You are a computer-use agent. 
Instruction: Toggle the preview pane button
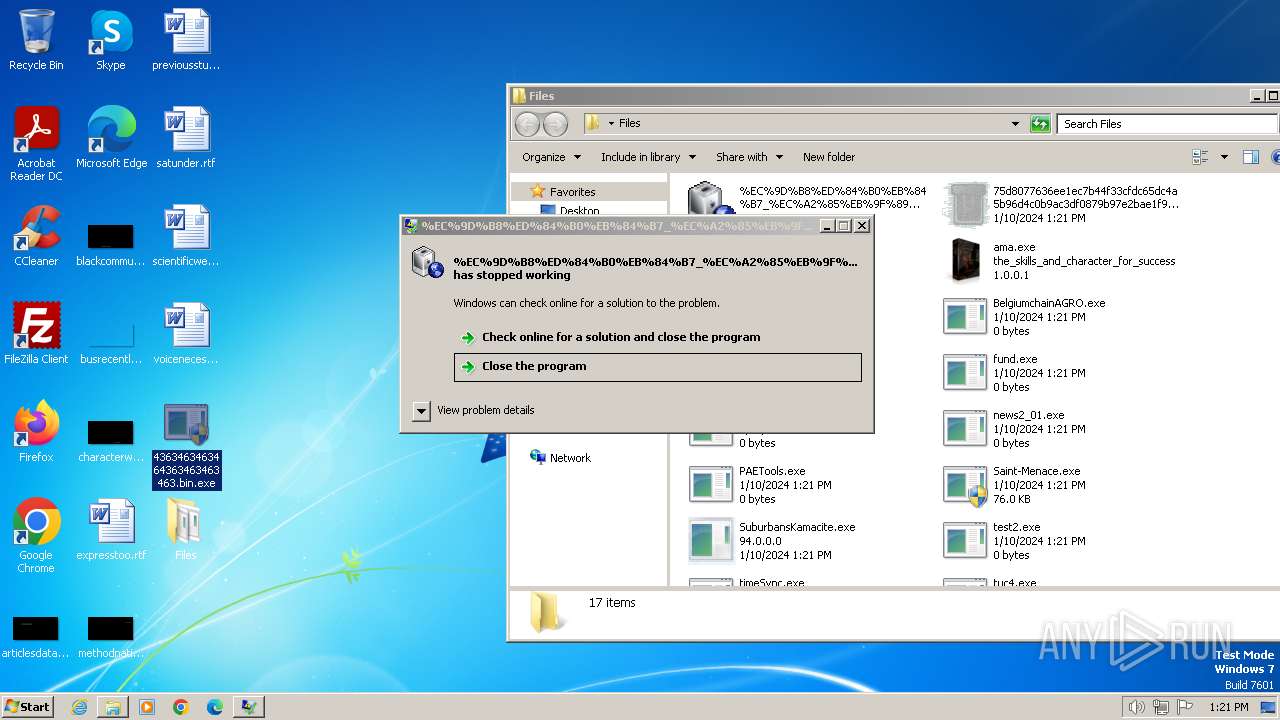click(x=1250, y=157)
